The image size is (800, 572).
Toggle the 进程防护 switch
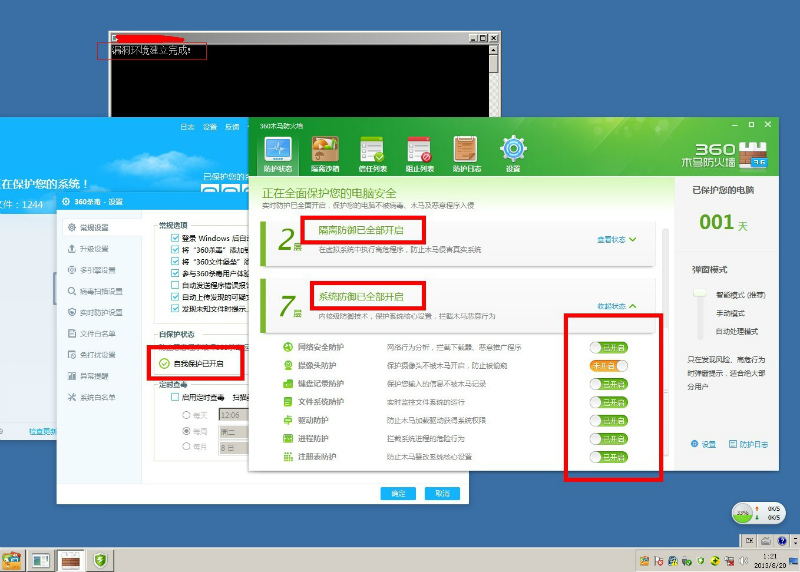[x=609, y=439]
